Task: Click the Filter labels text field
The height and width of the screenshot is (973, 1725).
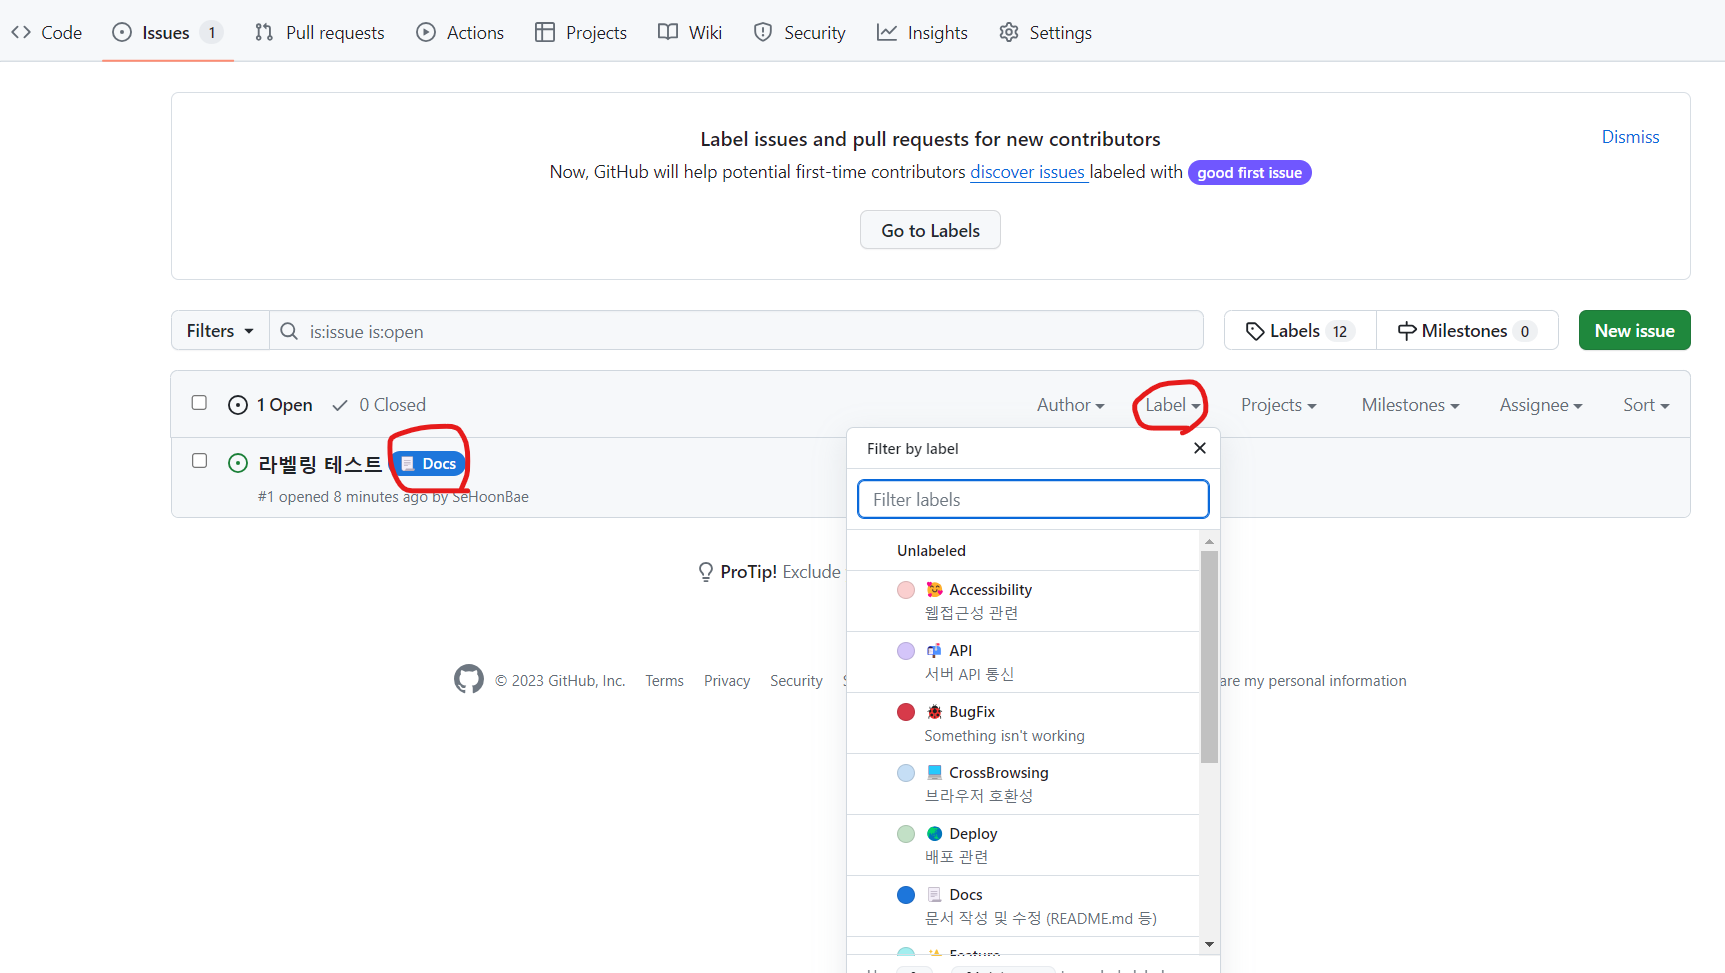Action: (1033, 499)
